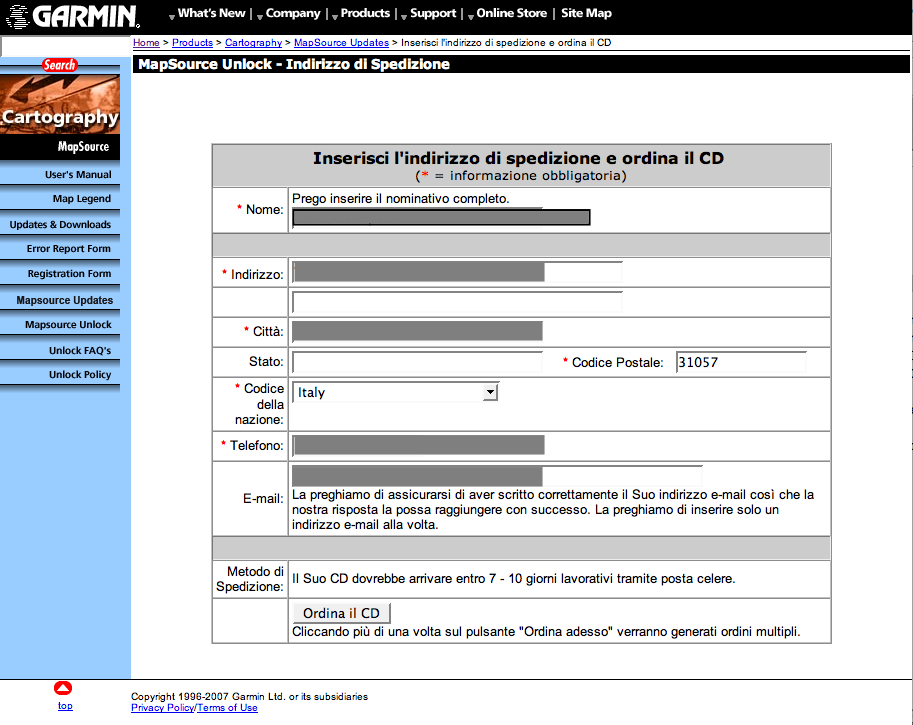Click the Codice Postale field containing 31057
The width and height of the screenshot is (913, 725).
coord(741,362)
